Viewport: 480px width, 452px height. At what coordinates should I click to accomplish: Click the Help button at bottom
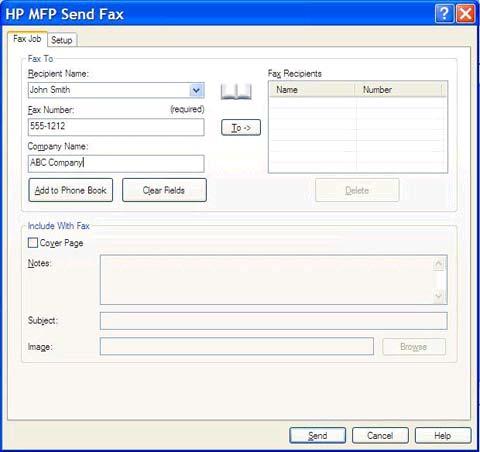(443, 435)
